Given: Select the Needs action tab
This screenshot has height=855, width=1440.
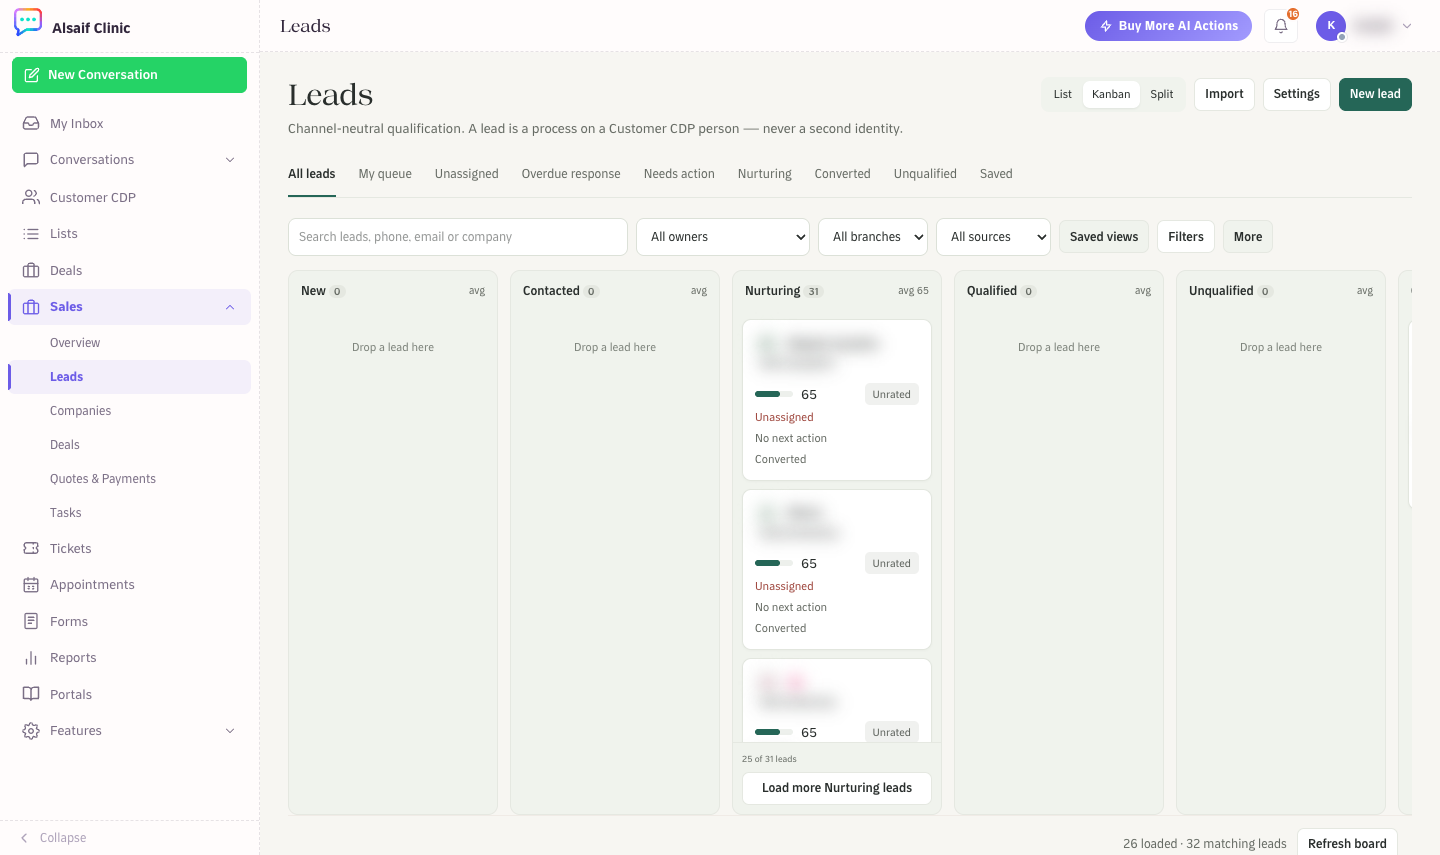Looking at the screenshot, I should (x=679, y=174).
